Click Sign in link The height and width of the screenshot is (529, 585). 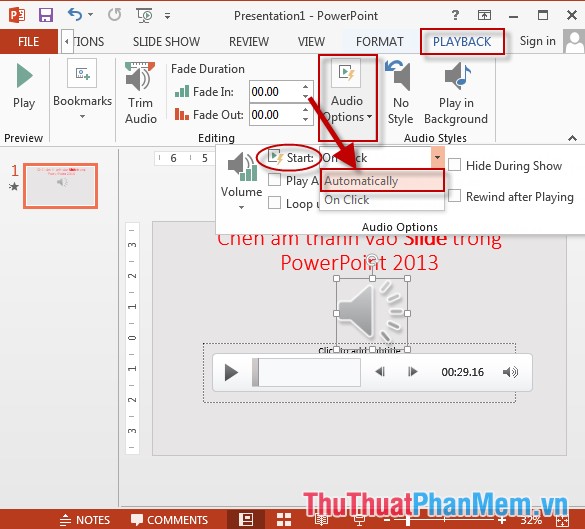pos(538,41)
